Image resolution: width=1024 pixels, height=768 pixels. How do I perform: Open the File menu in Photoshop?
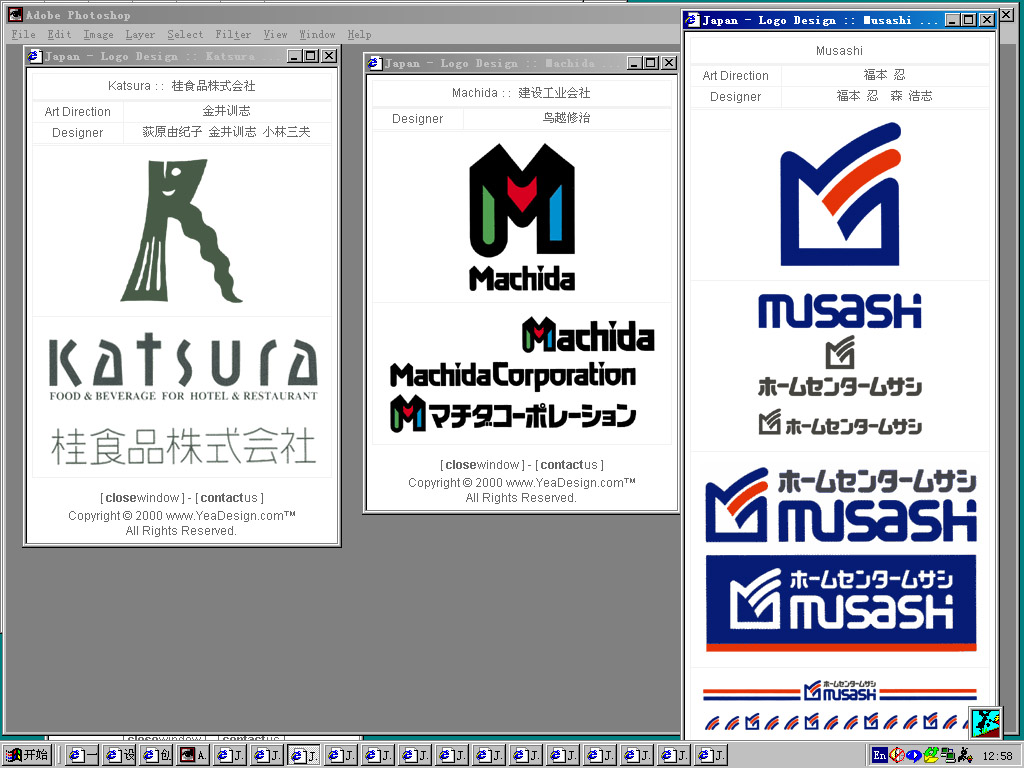coord(24,35)
